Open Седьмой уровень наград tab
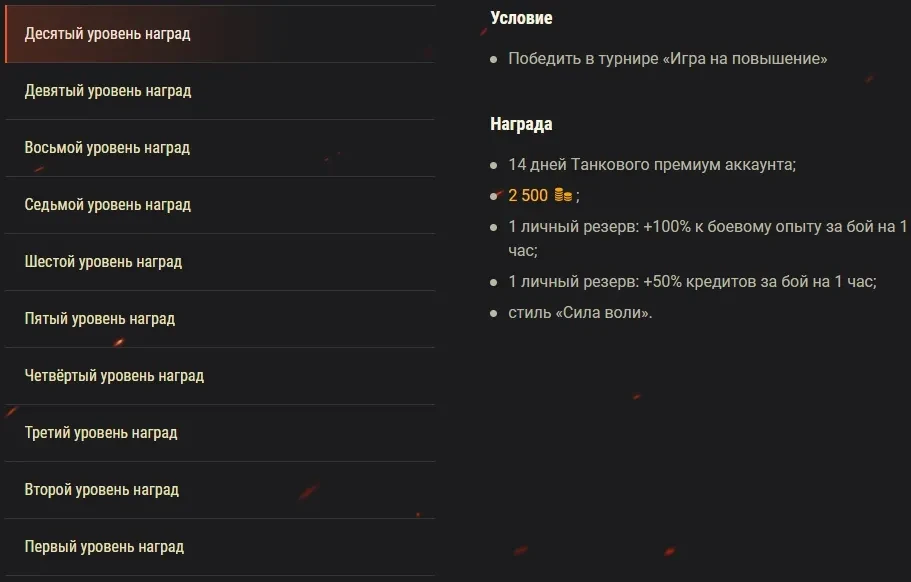This screenshot has height=582, width=911. pos(107,205)
